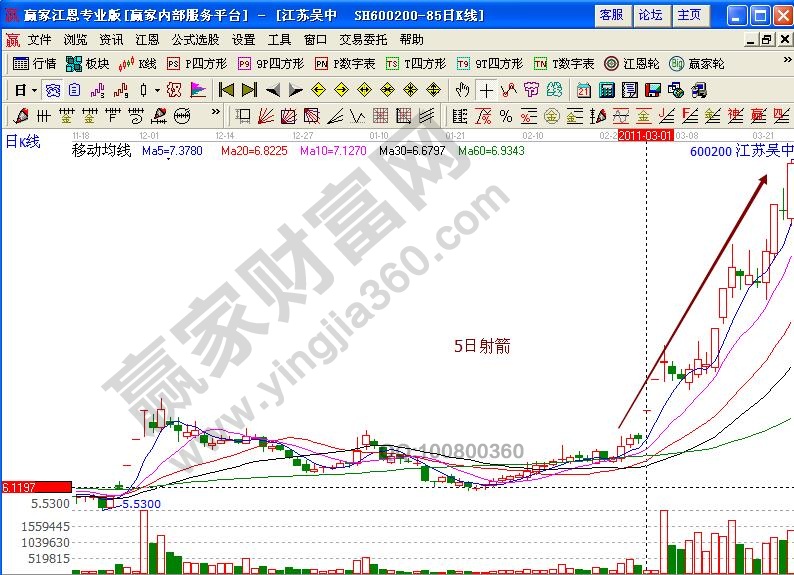Expand the candlestick style dropdown arrow
This screenshot has width=794, height=575.
[157, 89]
